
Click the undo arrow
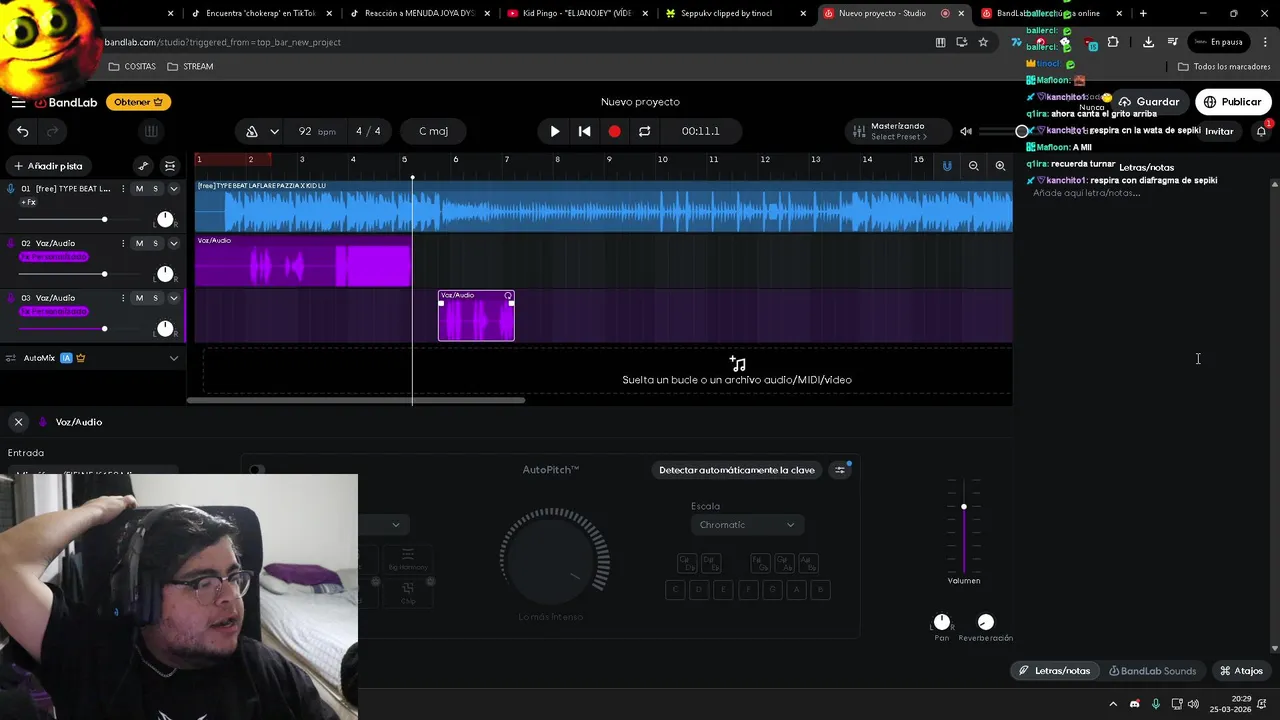tap(23, 131)
